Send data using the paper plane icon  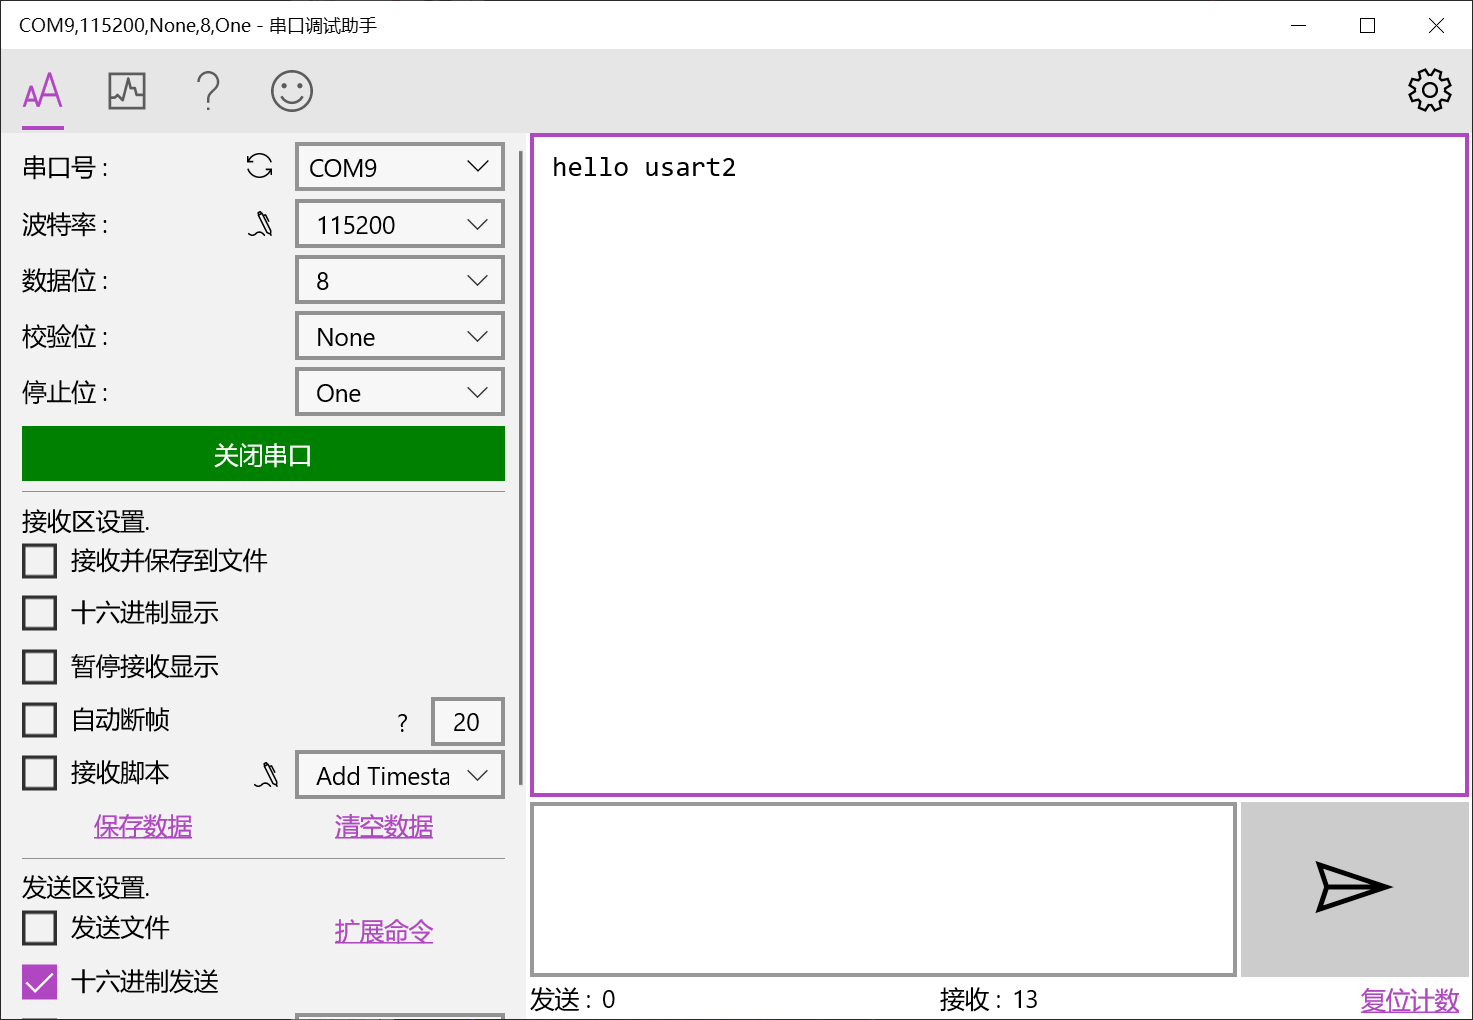tap(1354, 887)
